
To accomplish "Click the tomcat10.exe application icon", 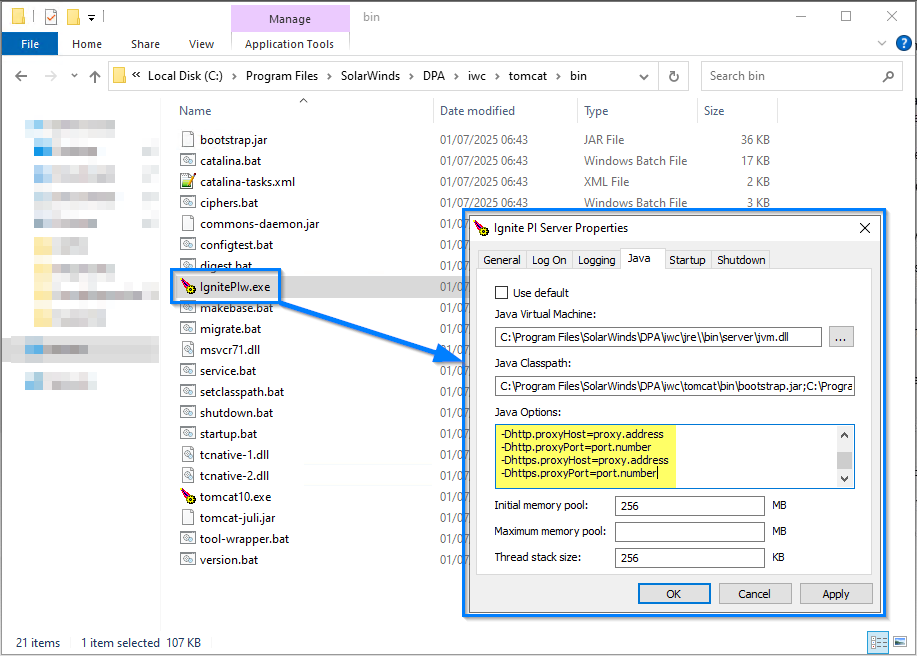I will 188,496.
